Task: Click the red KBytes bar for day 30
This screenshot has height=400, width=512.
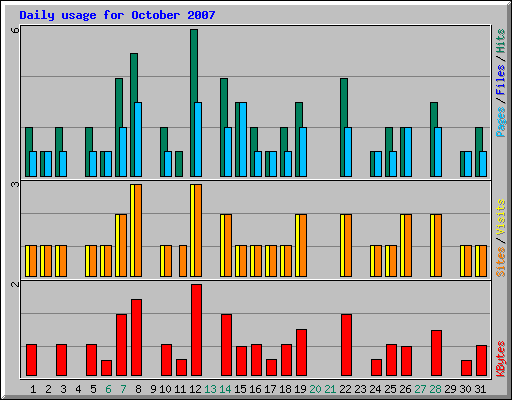Action: [466, 368]
